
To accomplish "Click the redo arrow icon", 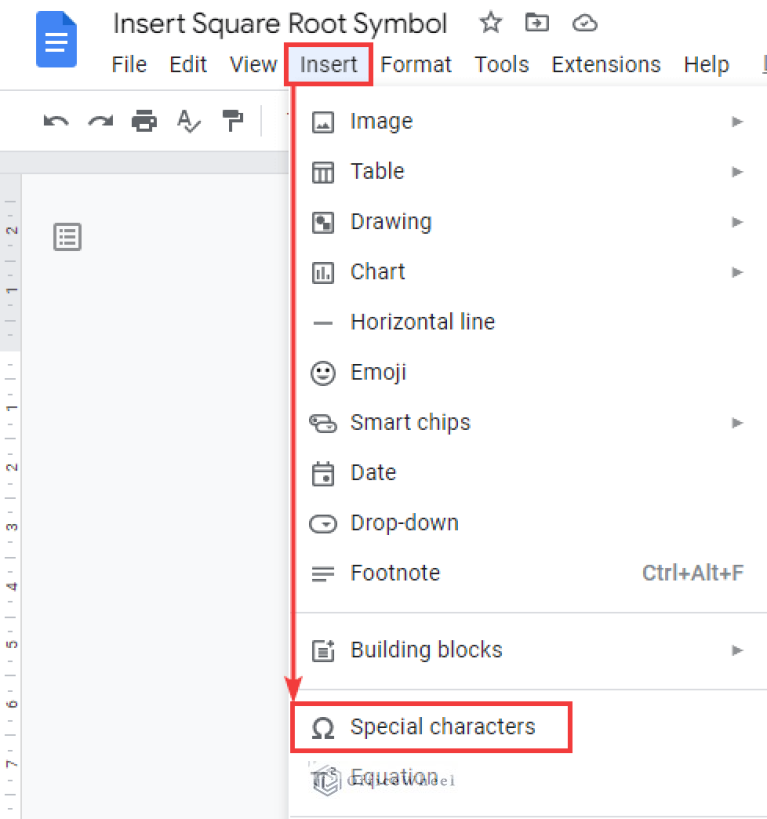I will point(100,122).
